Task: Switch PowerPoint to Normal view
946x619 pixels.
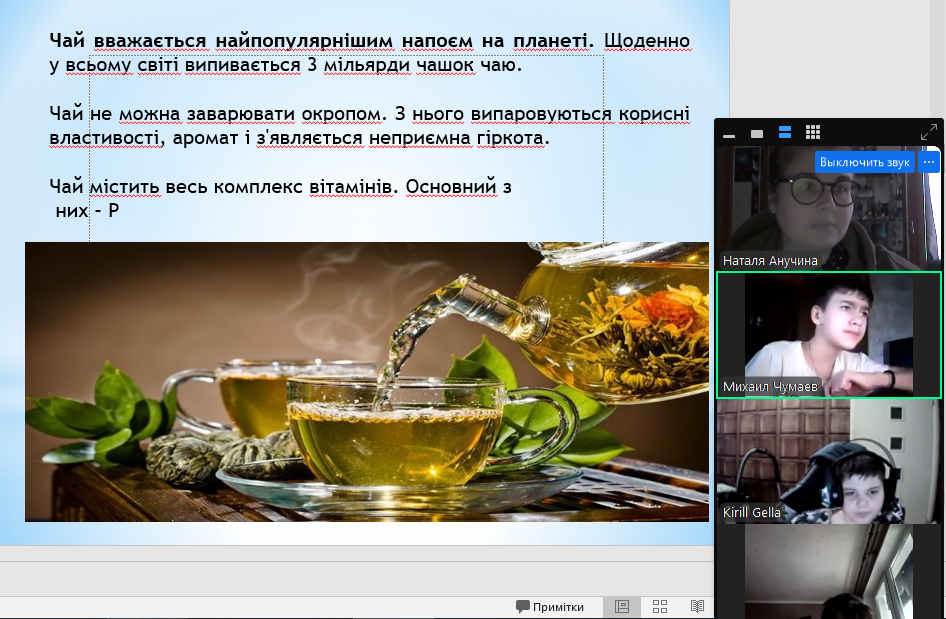Action: 622,607
